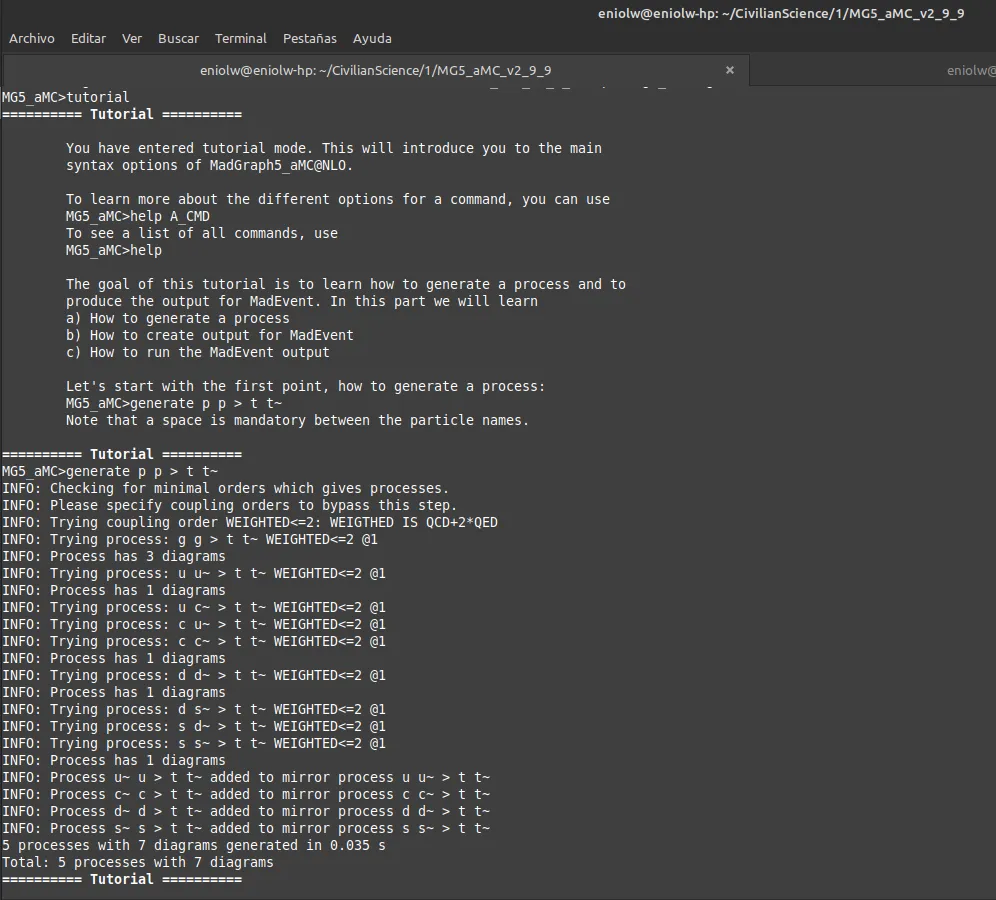Click 'The goal of this tutorial' line

(346, 285)
